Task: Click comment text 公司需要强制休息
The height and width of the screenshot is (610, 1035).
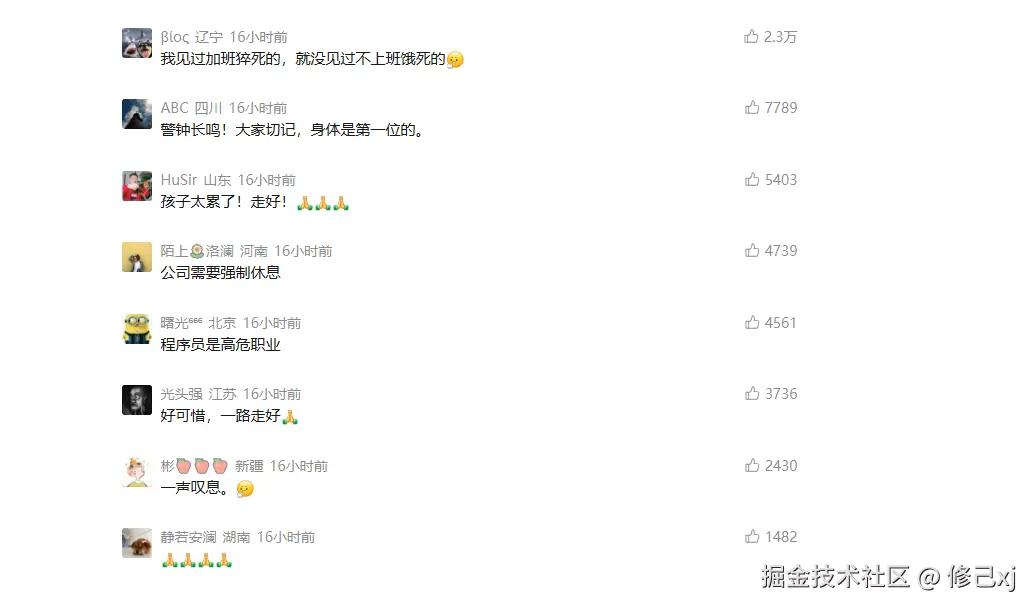Action: [220, 272]
